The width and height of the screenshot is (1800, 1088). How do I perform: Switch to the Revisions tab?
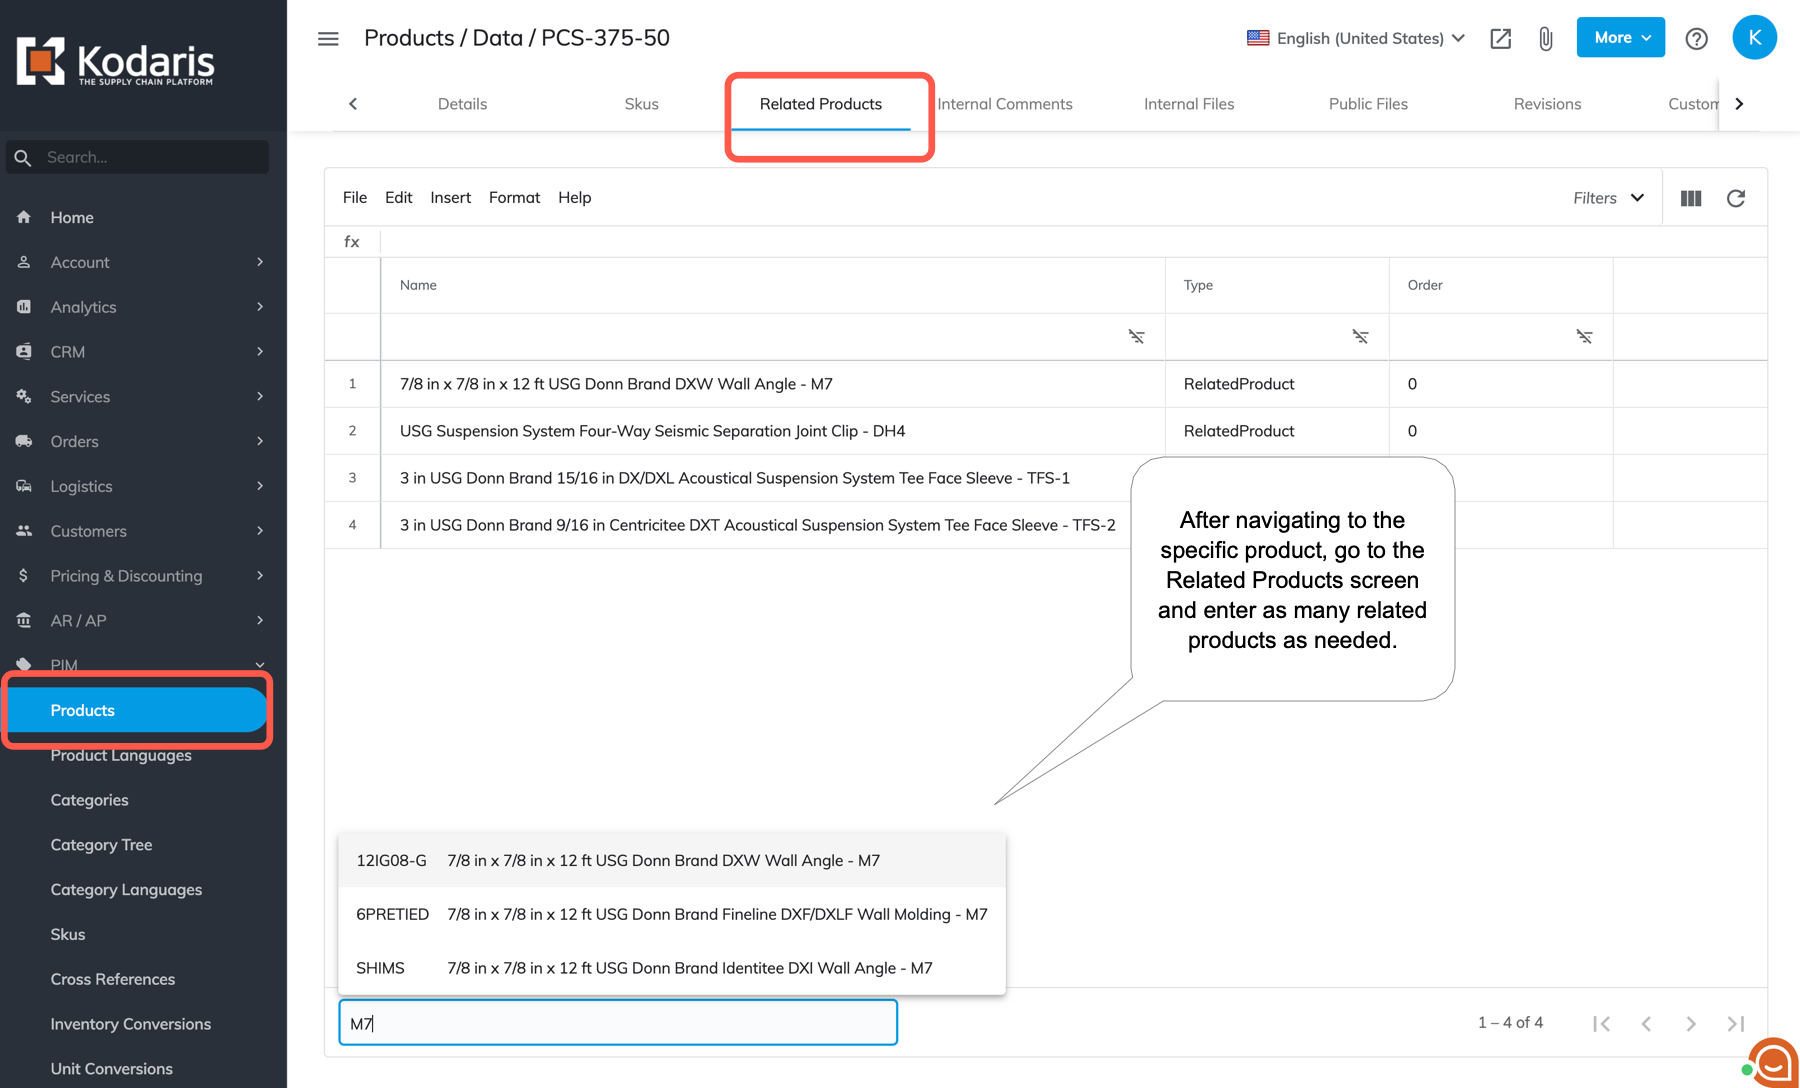(1547, 104)
